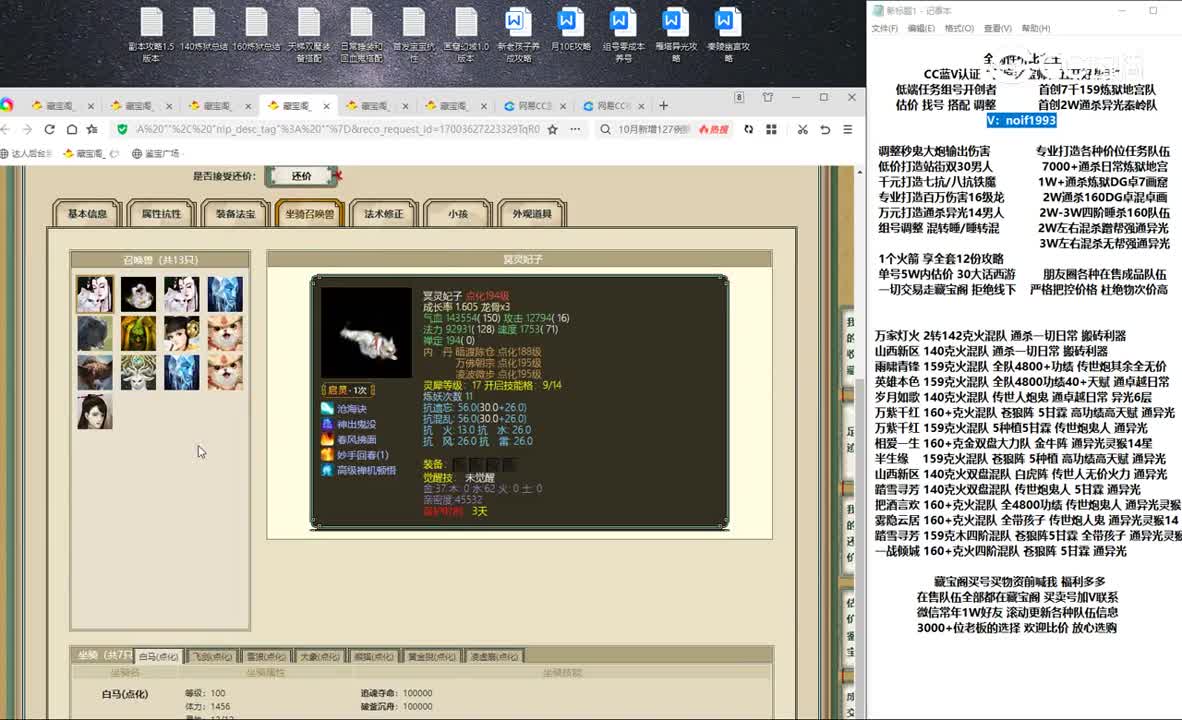The width and height of the screenshot is (1182, 720).
Task: Open address bar three-dots more menu
Action: [x=575, y=130]
